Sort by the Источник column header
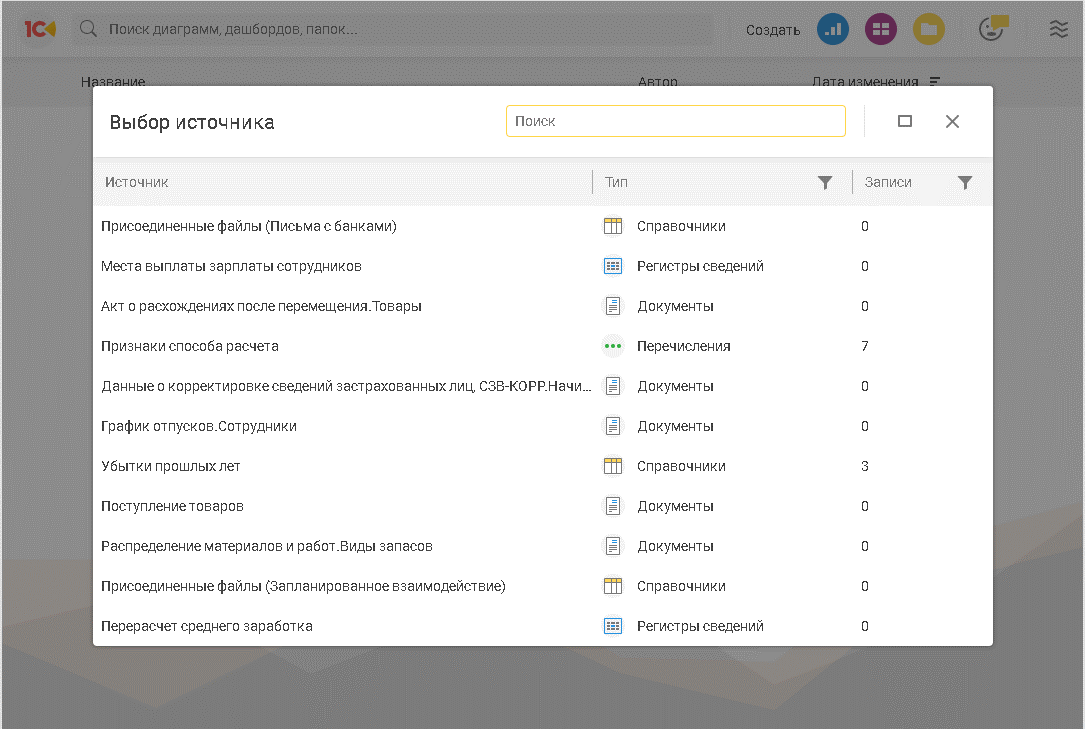The height and width of the screenshot is (729, 1085). pyautogui.click(x=137, y=182)
